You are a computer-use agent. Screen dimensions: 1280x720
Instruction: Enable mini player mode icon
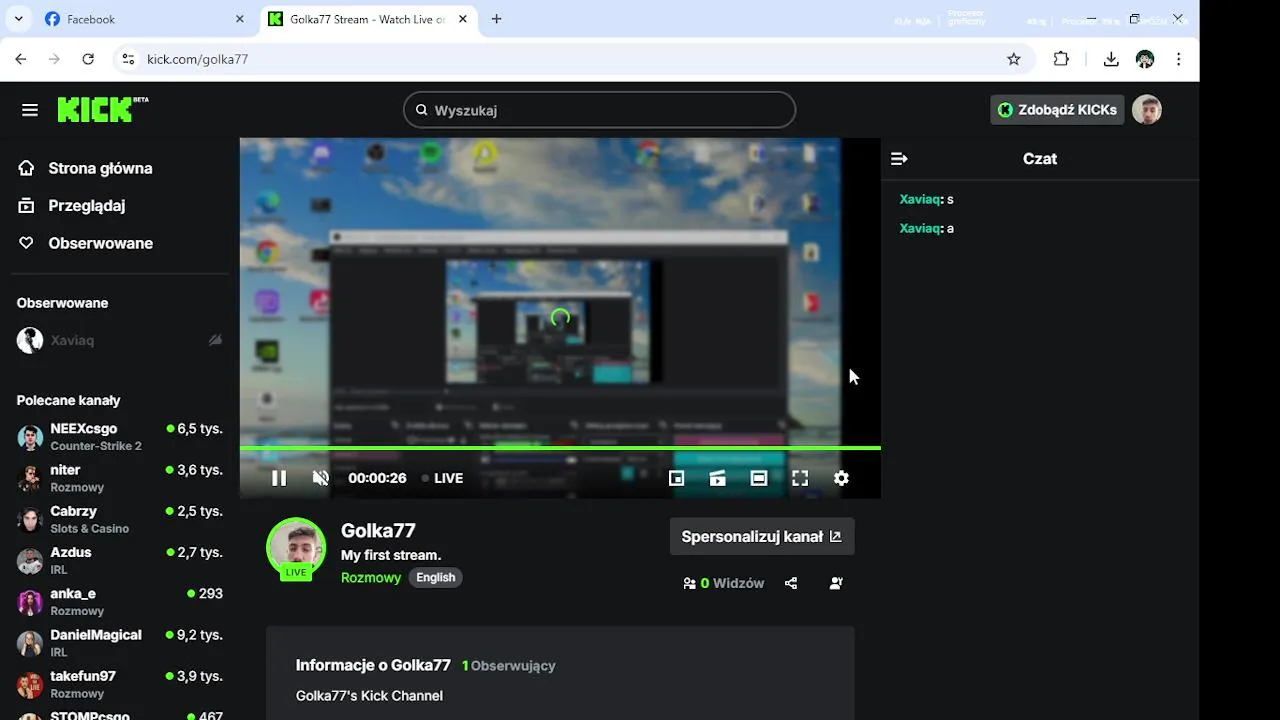[x=676, y=478]
